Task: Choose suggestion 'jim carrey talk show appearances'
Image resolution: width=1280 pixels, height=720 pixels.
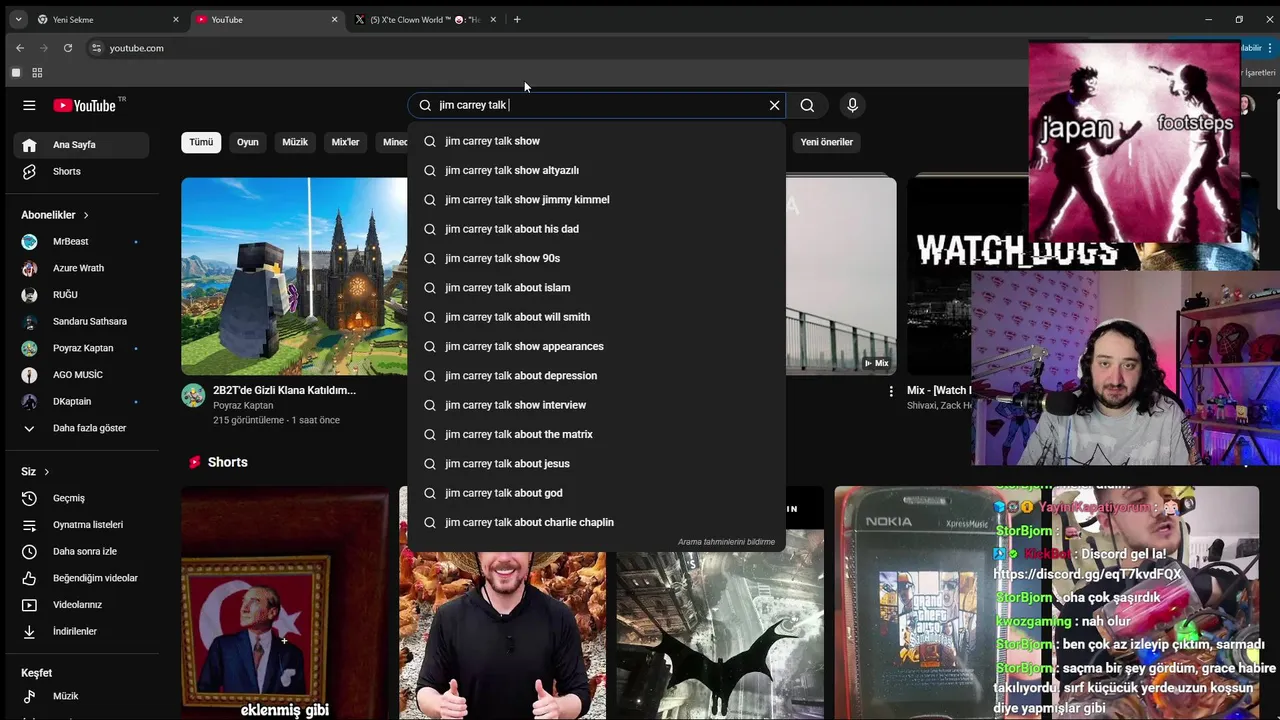Action: pyautogui.click(x=596, y=346)
